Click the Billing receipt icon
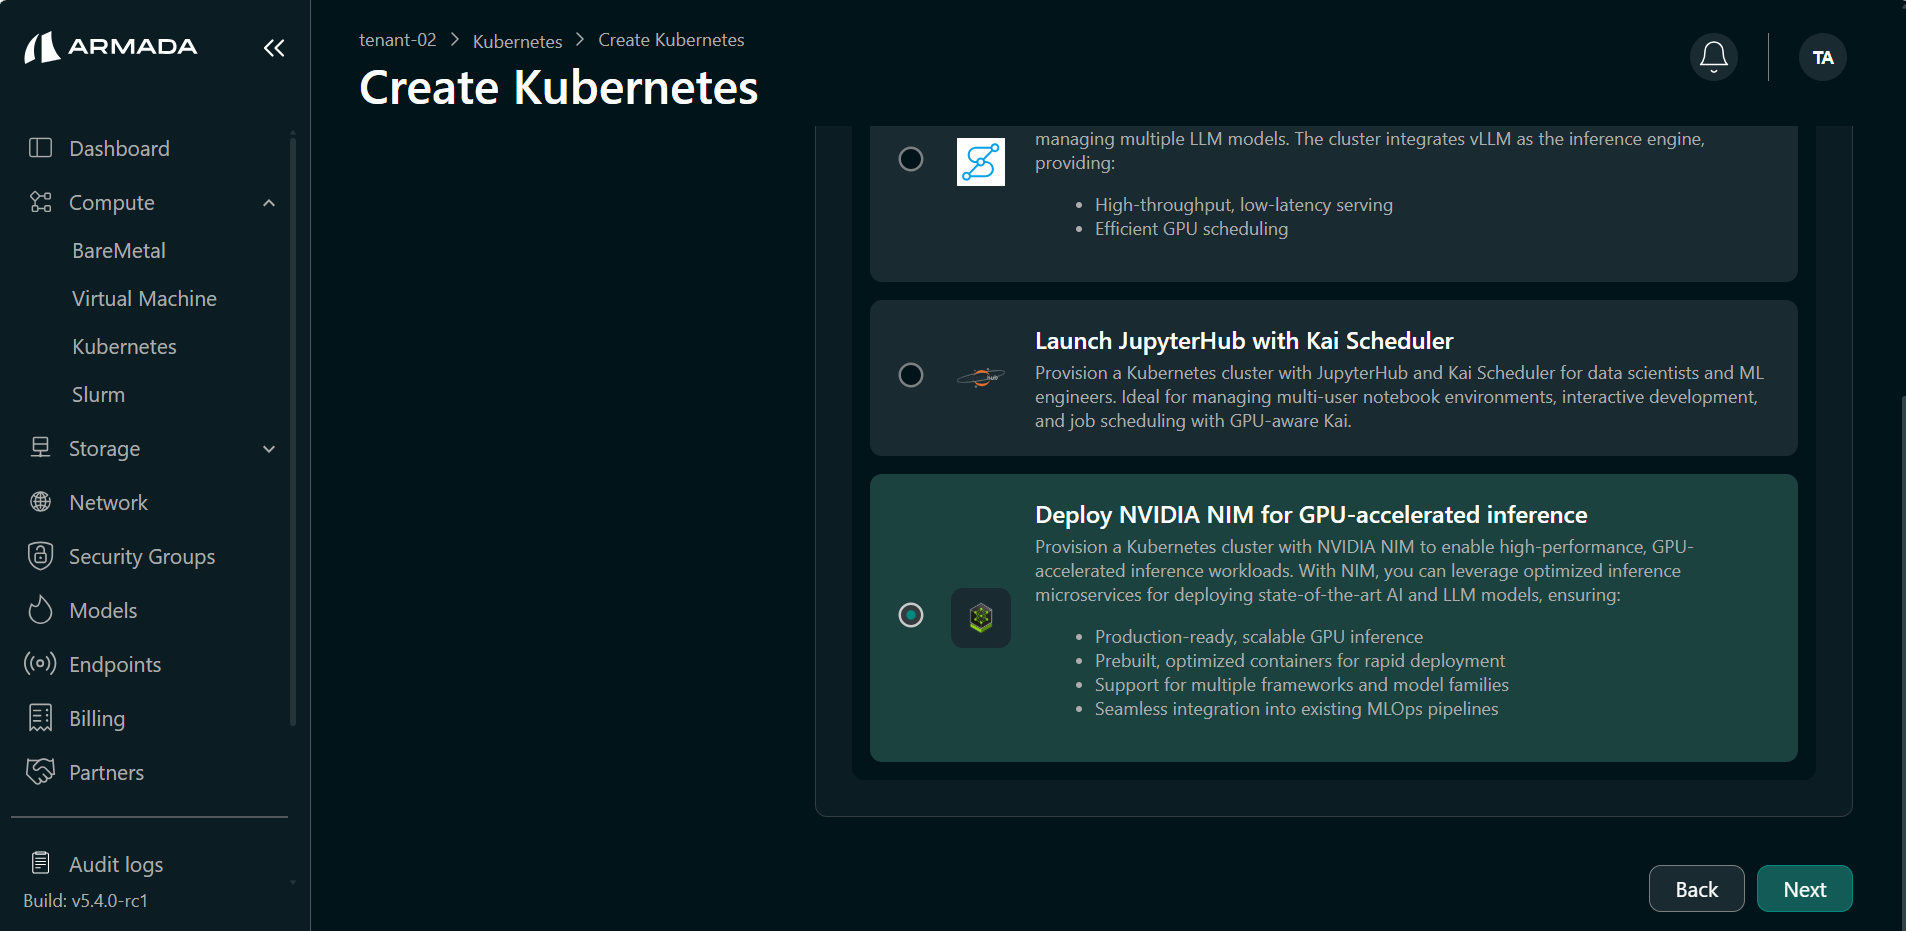 click(x=40, y=718)
